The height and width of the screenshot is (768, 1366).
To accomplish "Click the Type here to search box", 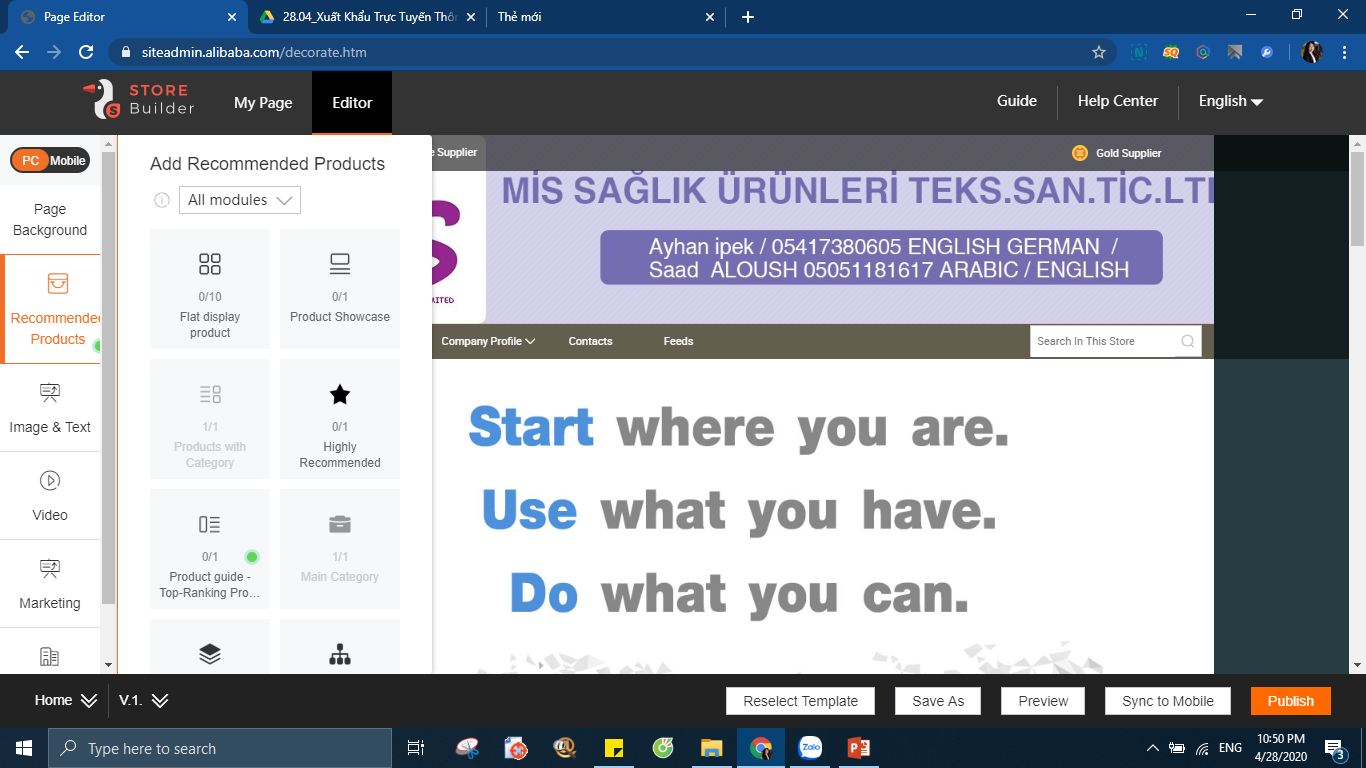I will tap(220, 748).
